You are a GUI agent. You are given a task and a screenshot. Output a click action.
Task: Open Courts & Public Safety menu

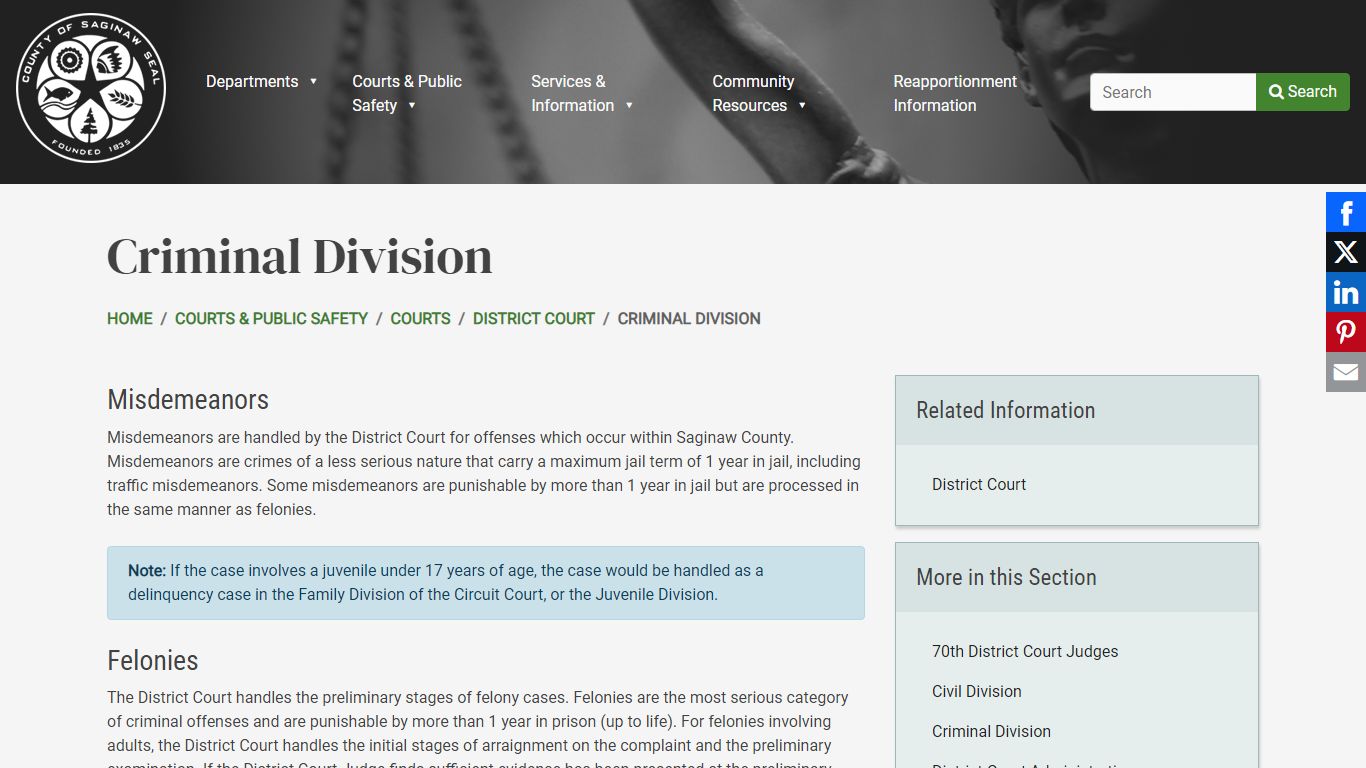[x=407, y=93]
